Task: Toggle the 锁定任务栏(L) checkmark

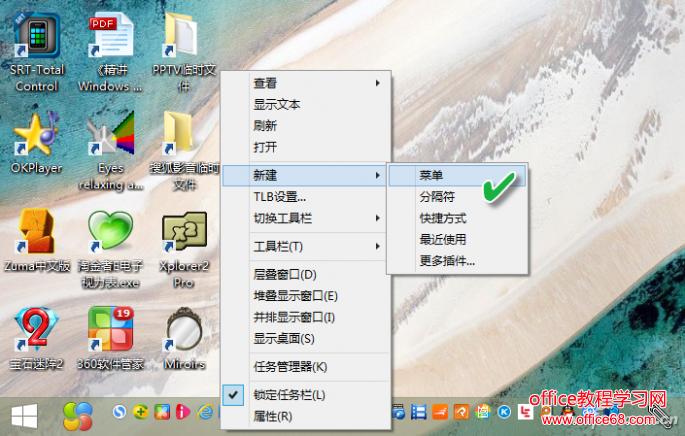Action: tap(233, 395)
